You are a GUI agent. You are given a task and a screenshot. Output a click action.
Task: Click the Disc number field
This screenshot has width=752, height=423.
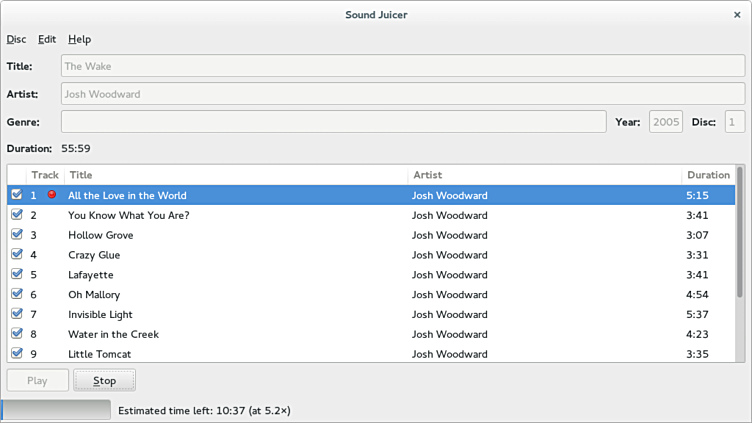[x=734, y=122]
